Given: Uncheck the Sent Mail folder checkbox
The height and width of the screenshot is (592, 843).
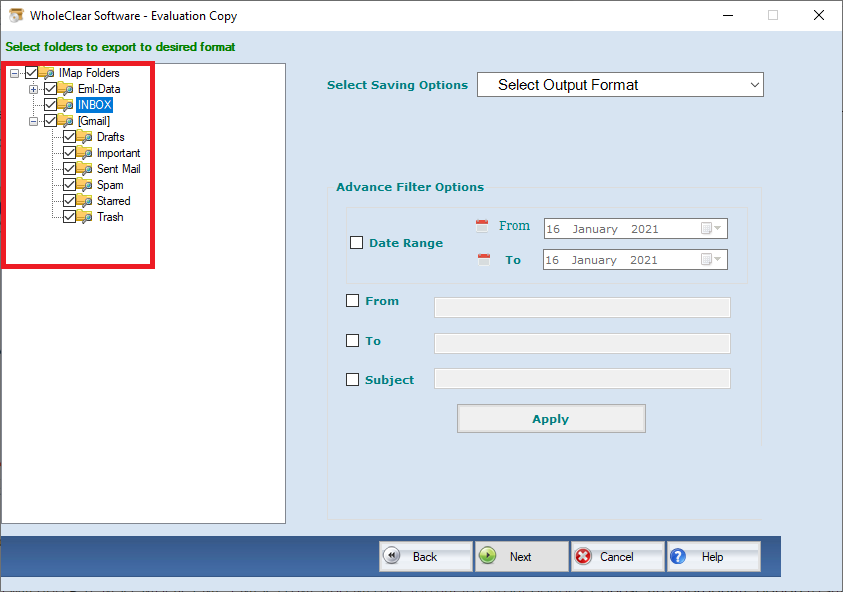Looking at the screenshot, I should (x=69, y=169).
